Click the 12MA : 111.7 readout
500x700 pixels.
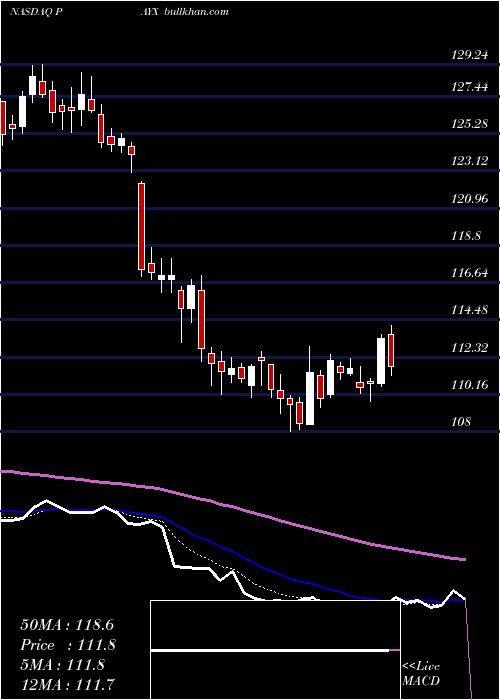pyautogui.click(x=67, y=684)
